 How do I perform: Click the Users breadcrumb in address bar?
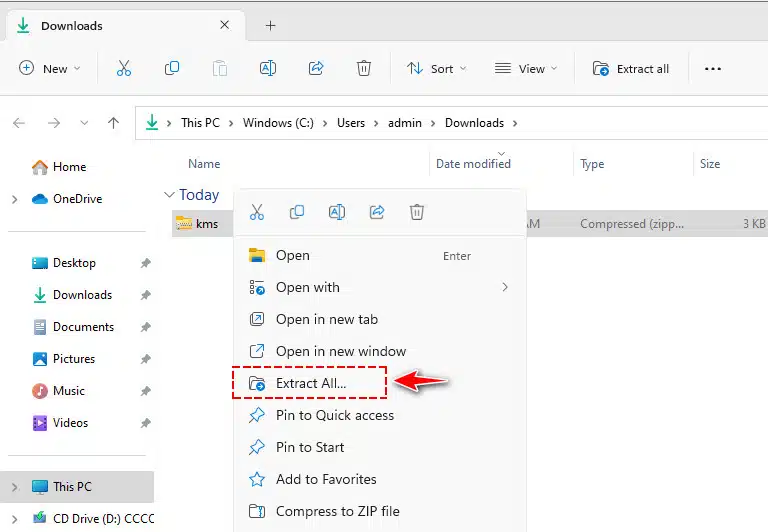pos(351,123)
